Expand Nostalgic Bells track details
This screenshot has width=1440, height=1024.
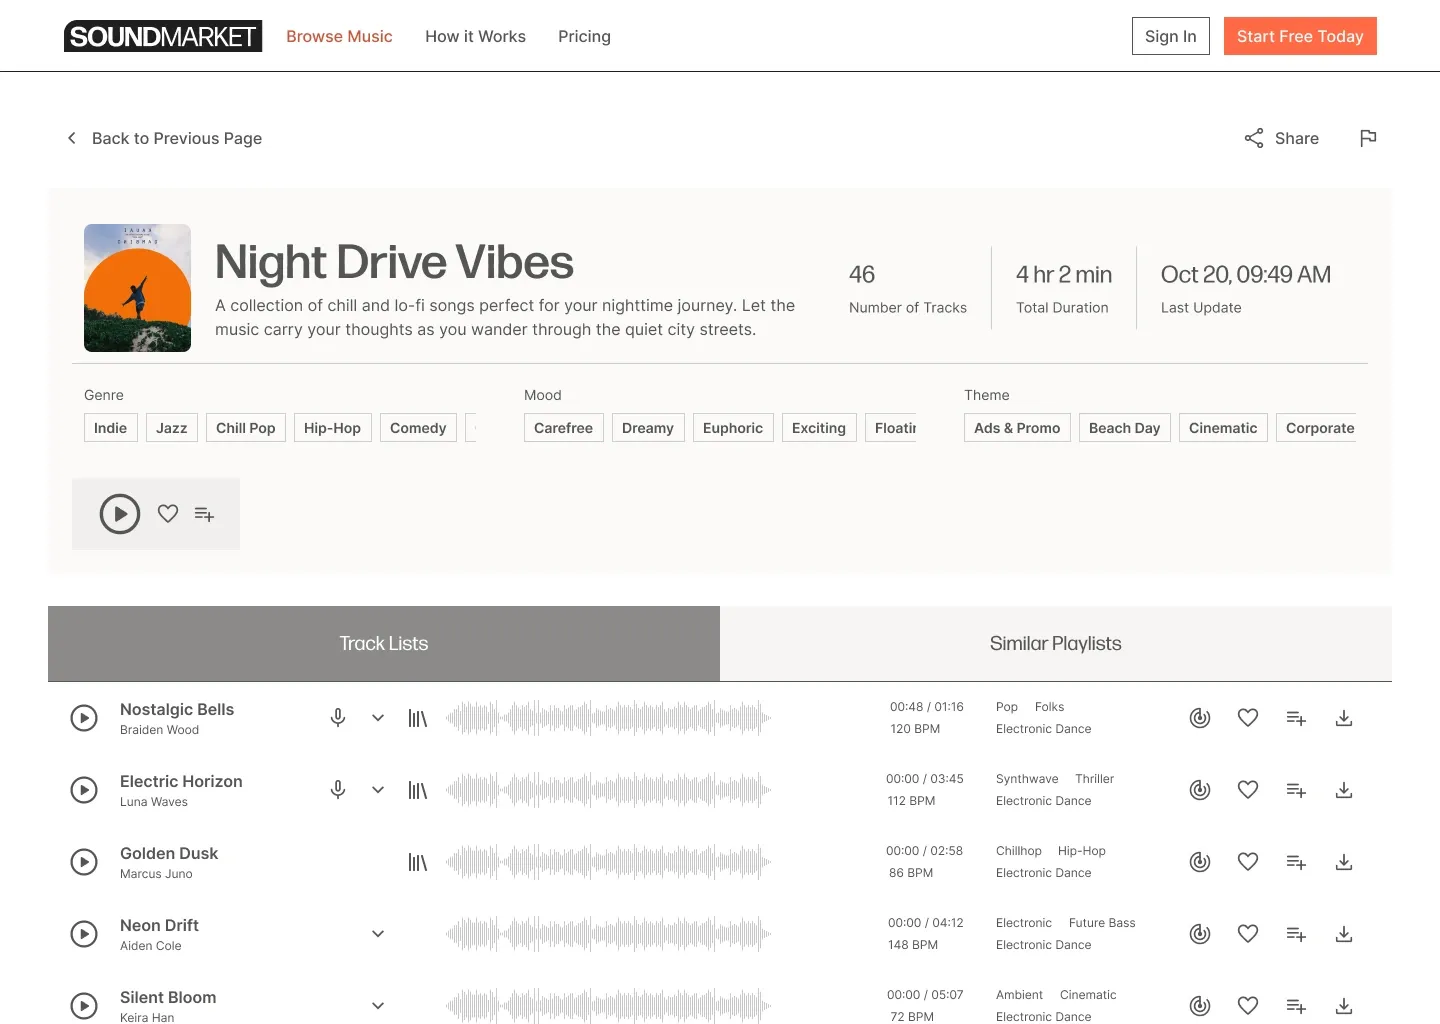pos(378,718)
